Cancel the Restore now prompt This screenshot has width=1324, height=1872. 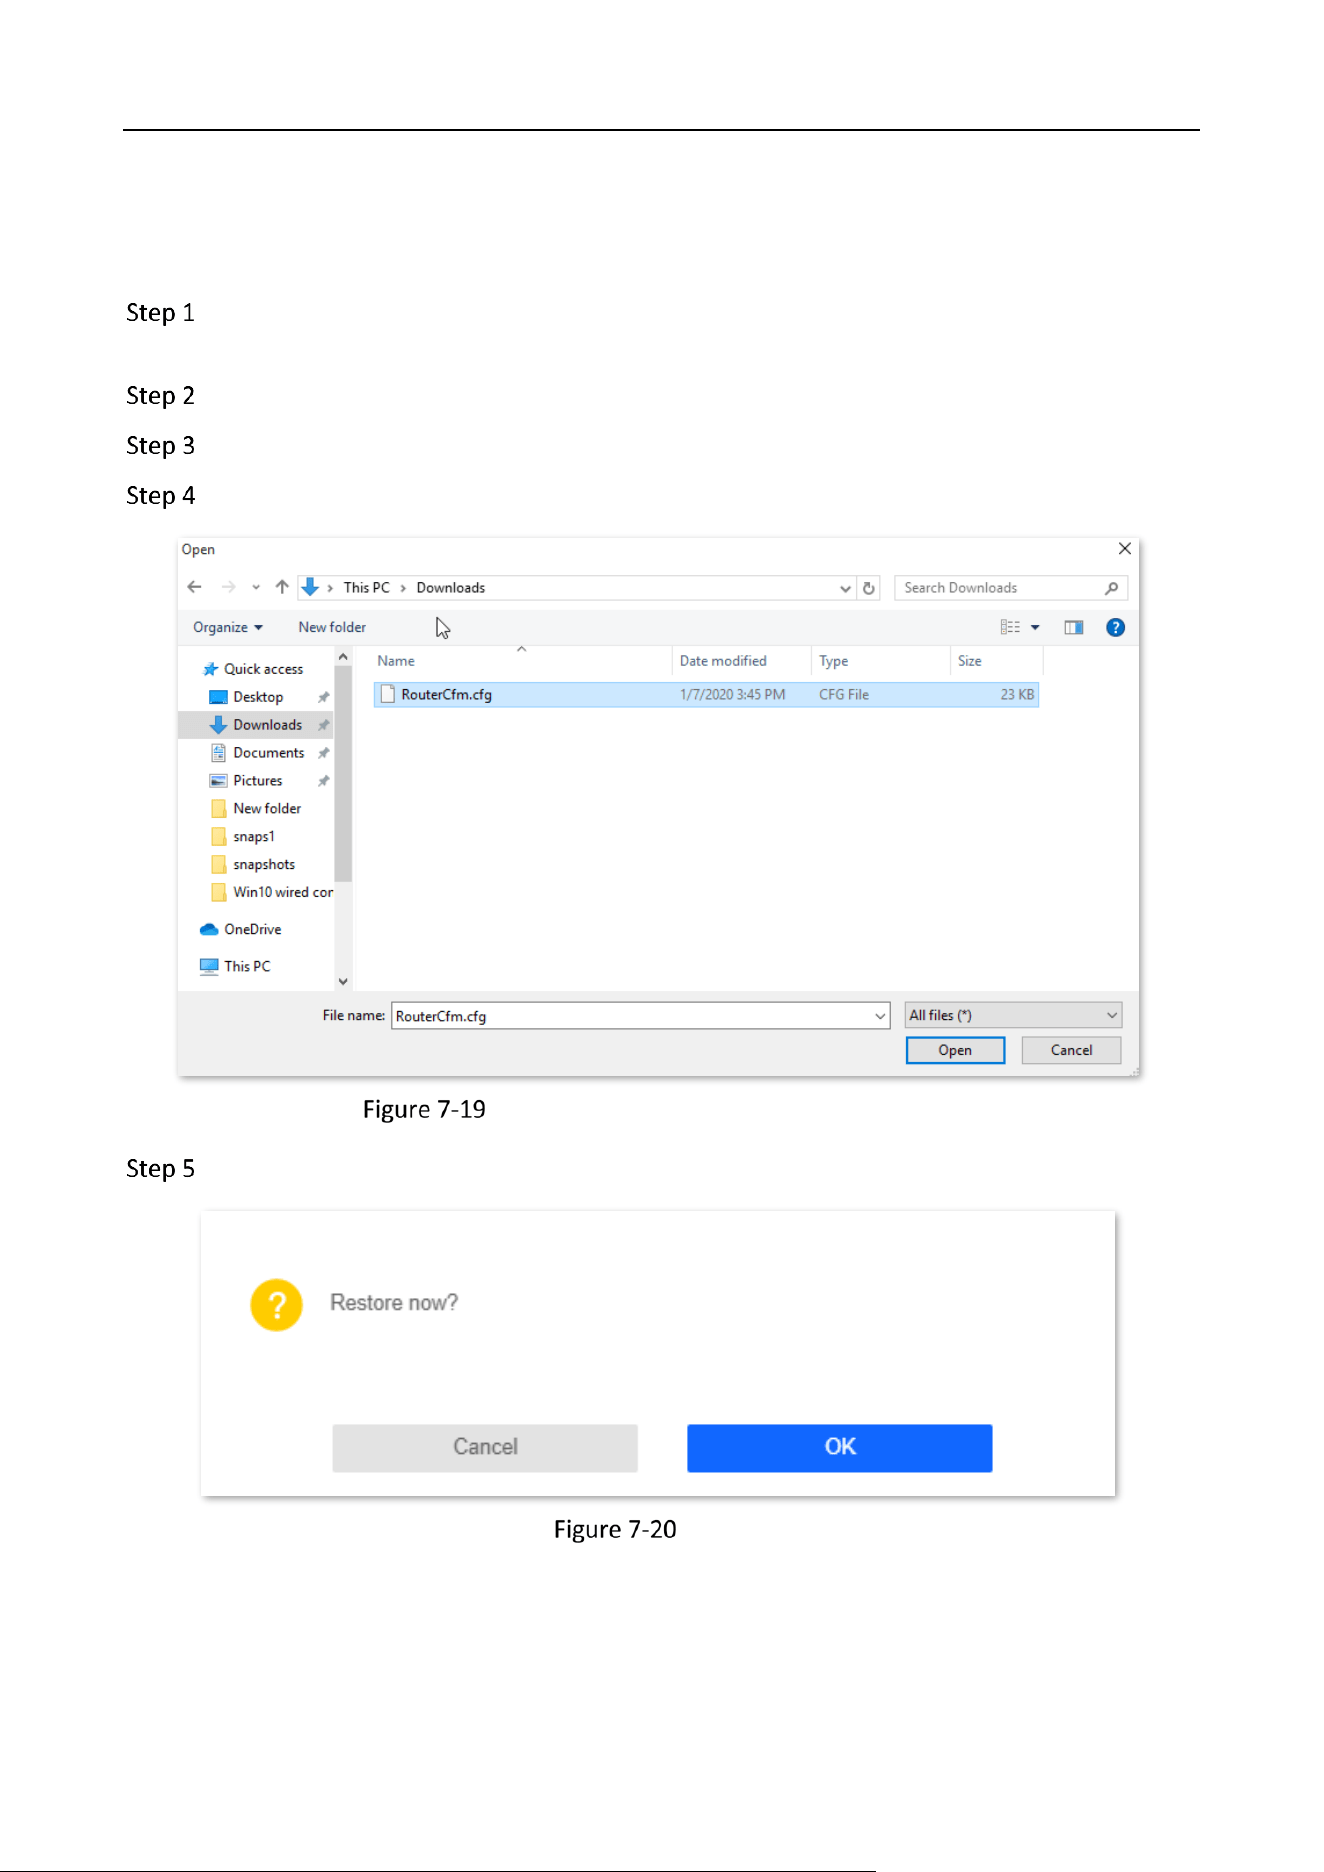[485, 1447]
